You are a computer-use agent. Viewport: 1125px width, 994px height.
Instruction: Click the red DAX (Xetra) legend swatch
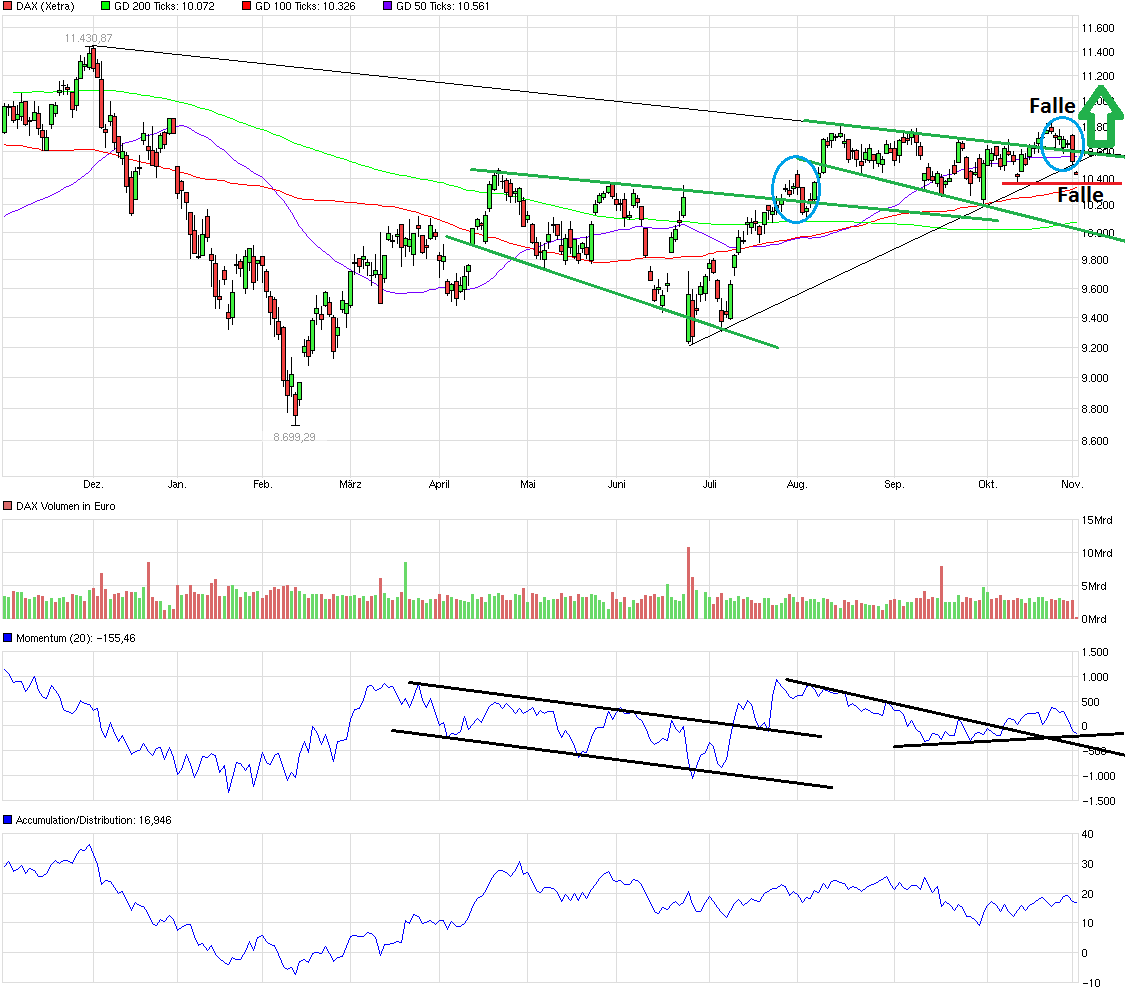(x=8, y=6)
